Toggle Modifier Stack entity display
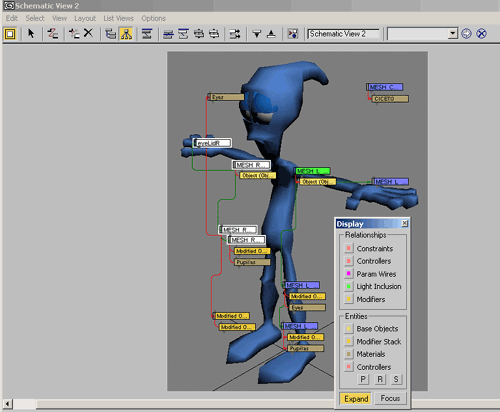Image resolution: width=500 pixels, height=412 pixels. [x=349, y=341]
